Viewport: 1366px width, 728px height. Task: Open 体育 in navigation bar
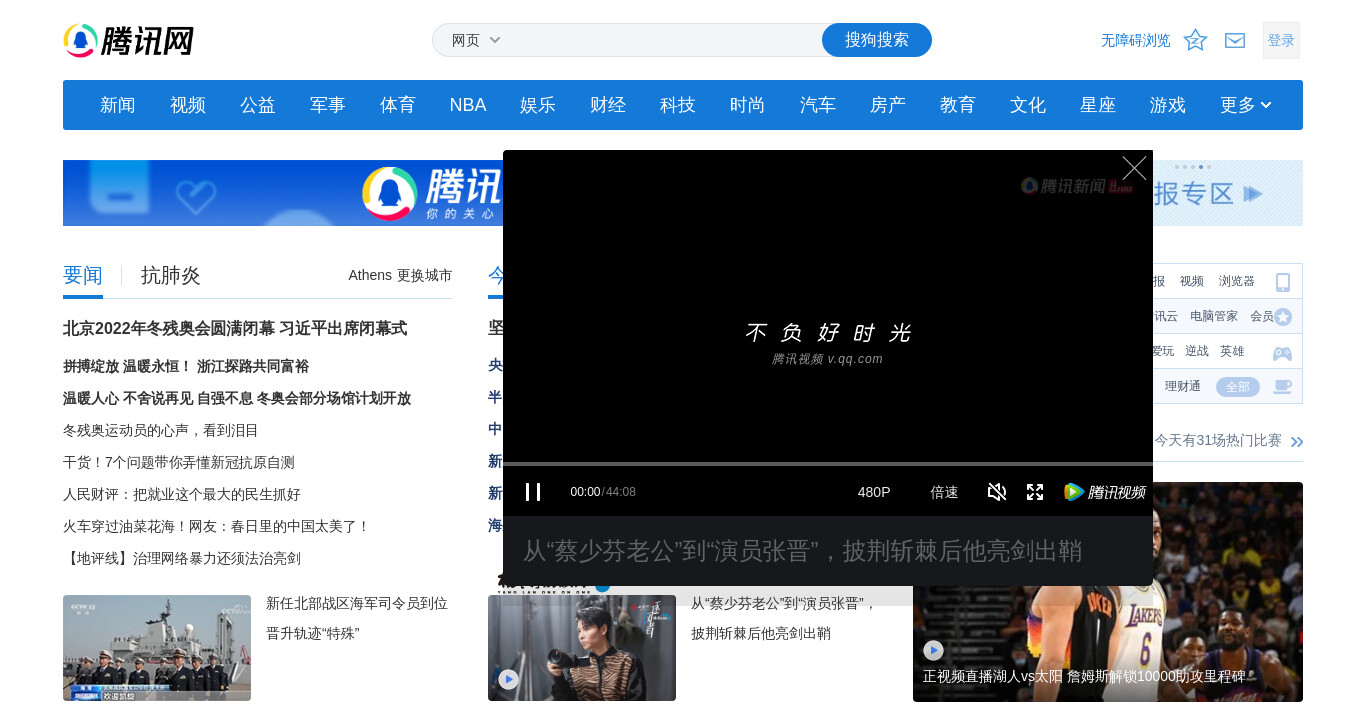398,105
